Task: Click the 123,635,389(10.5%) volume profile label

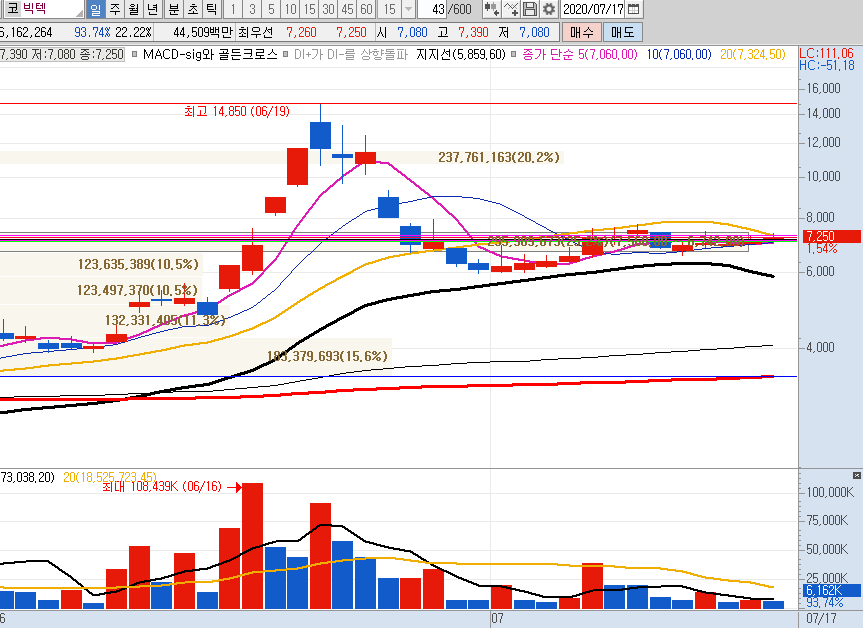Action: pos(138,264)
